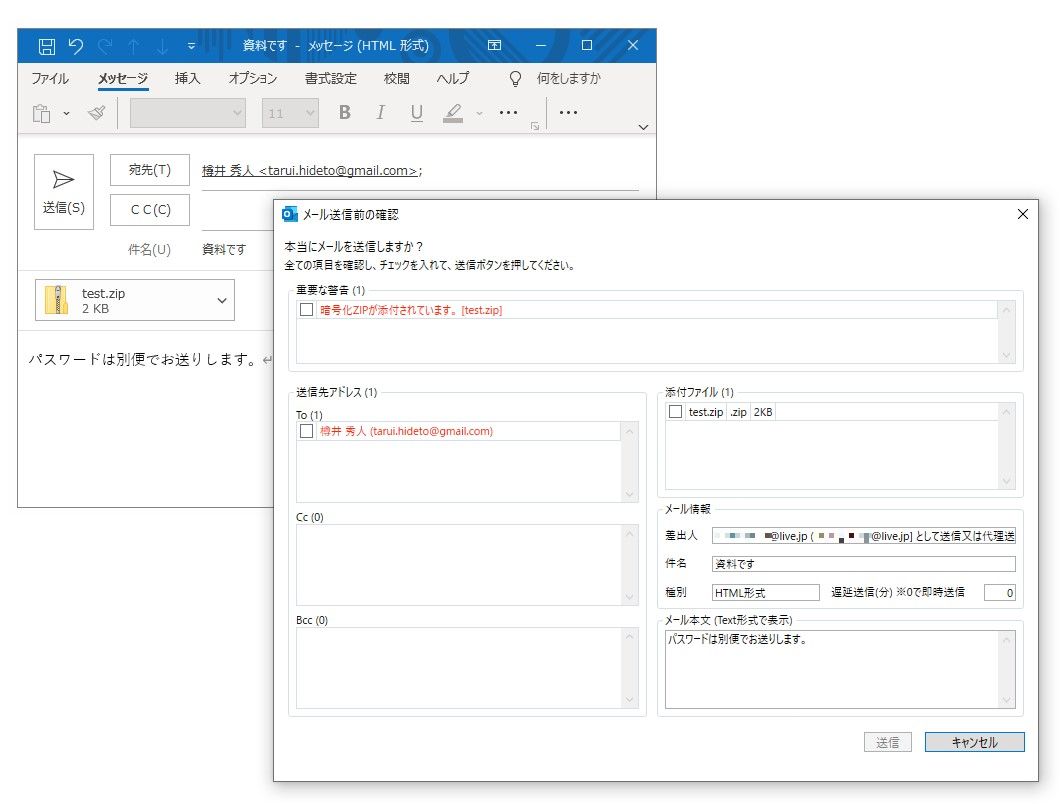Select the 校閲 ribbon tab
The height and width of the screenshot is (804, 1063).
click(397, 79)
